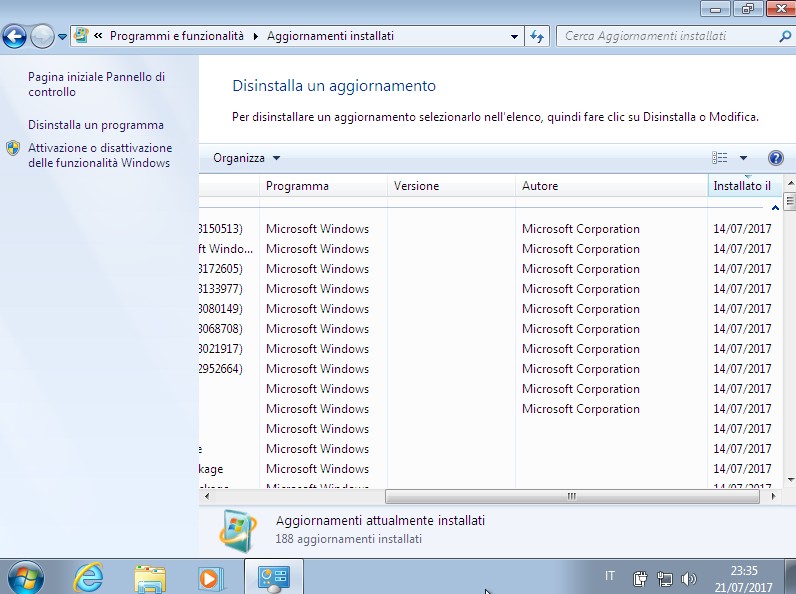Open the network tray icon

point(665,578)
